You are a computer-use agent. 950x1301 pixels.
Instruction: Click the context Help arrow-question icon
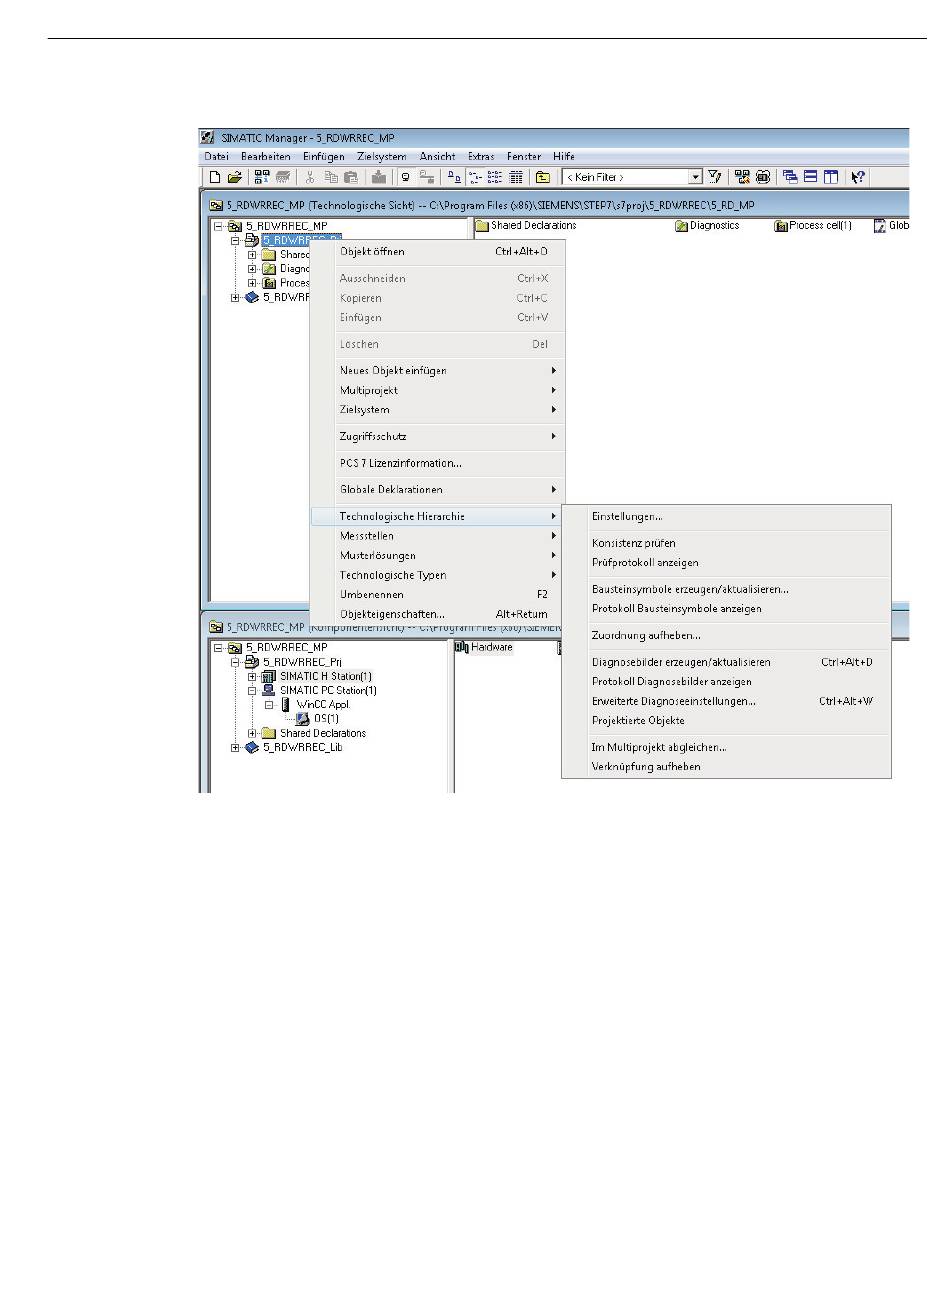[x=857, y=177]
